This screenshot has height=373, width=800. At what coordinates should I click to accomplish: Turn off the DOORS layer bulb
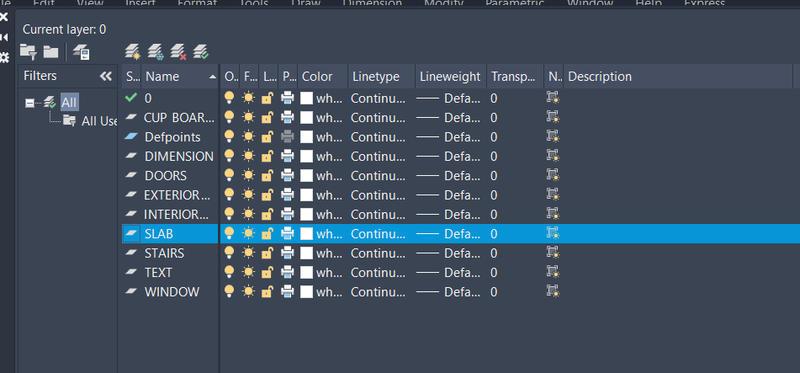tap(230, 176)
